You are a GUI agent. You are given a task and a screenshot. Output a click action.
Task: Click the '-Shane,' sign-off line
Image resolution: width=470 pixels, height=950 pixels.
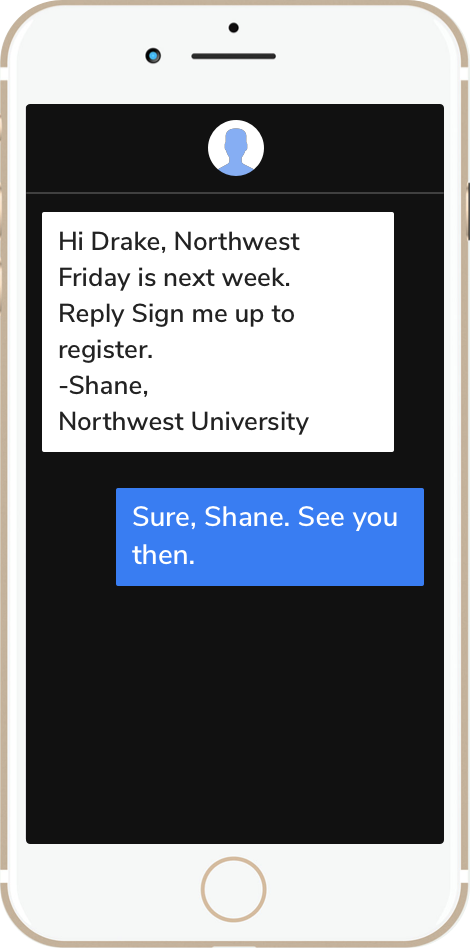(104, 386)
